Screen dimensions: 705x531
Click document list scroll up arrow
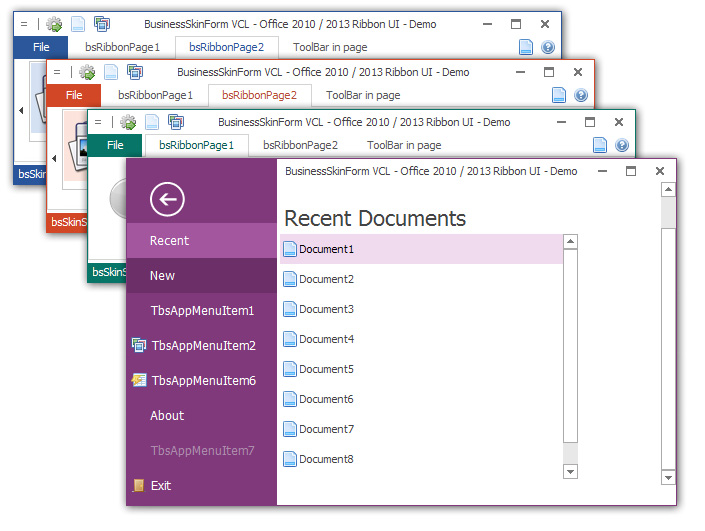coord(570,242)
